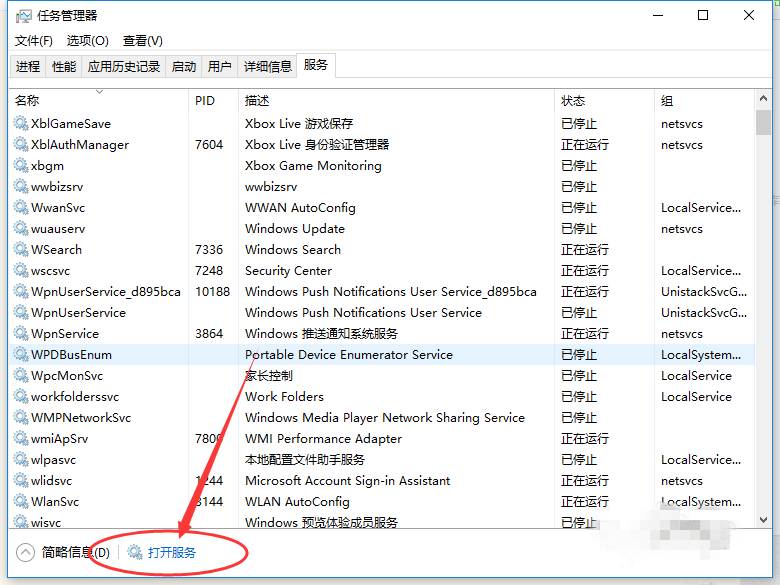Click PID 7604 cell
Image resolution: width=780 pixels, height=585 pixels.
point(209,144)
